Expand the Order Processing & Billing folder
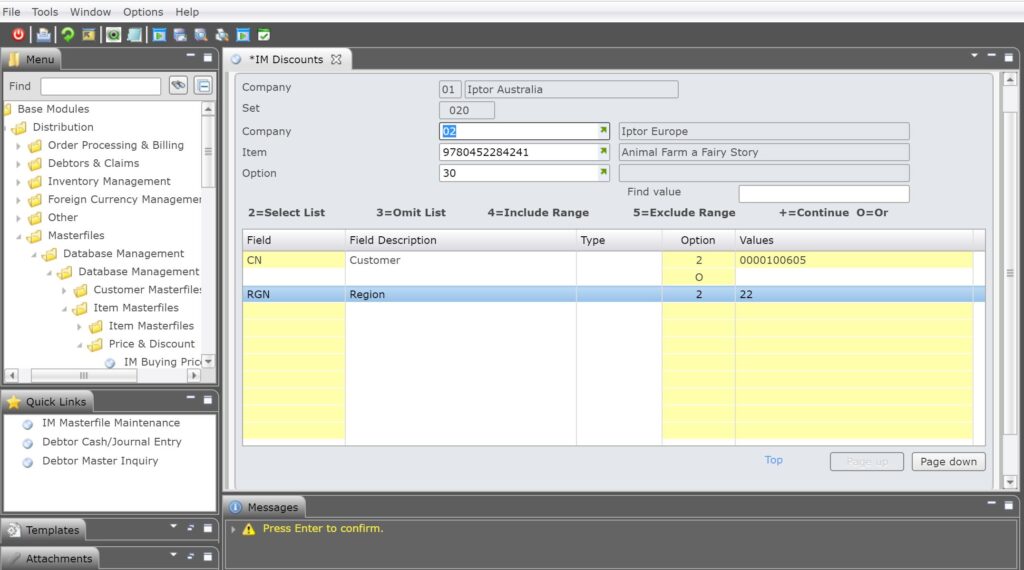 point(18,146)
